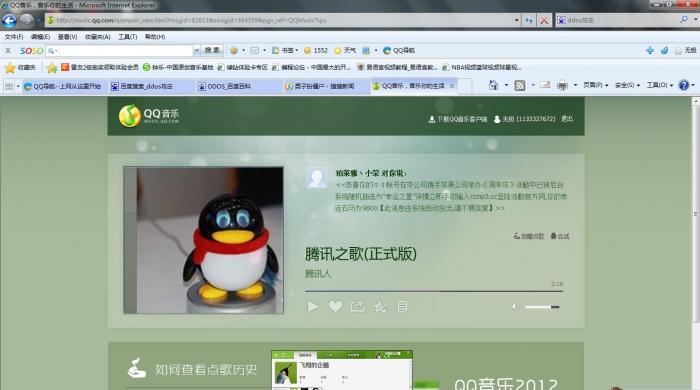Adjust the player volume slider
The width and height of the screenshot is (700, 390).
click(542, 307)
